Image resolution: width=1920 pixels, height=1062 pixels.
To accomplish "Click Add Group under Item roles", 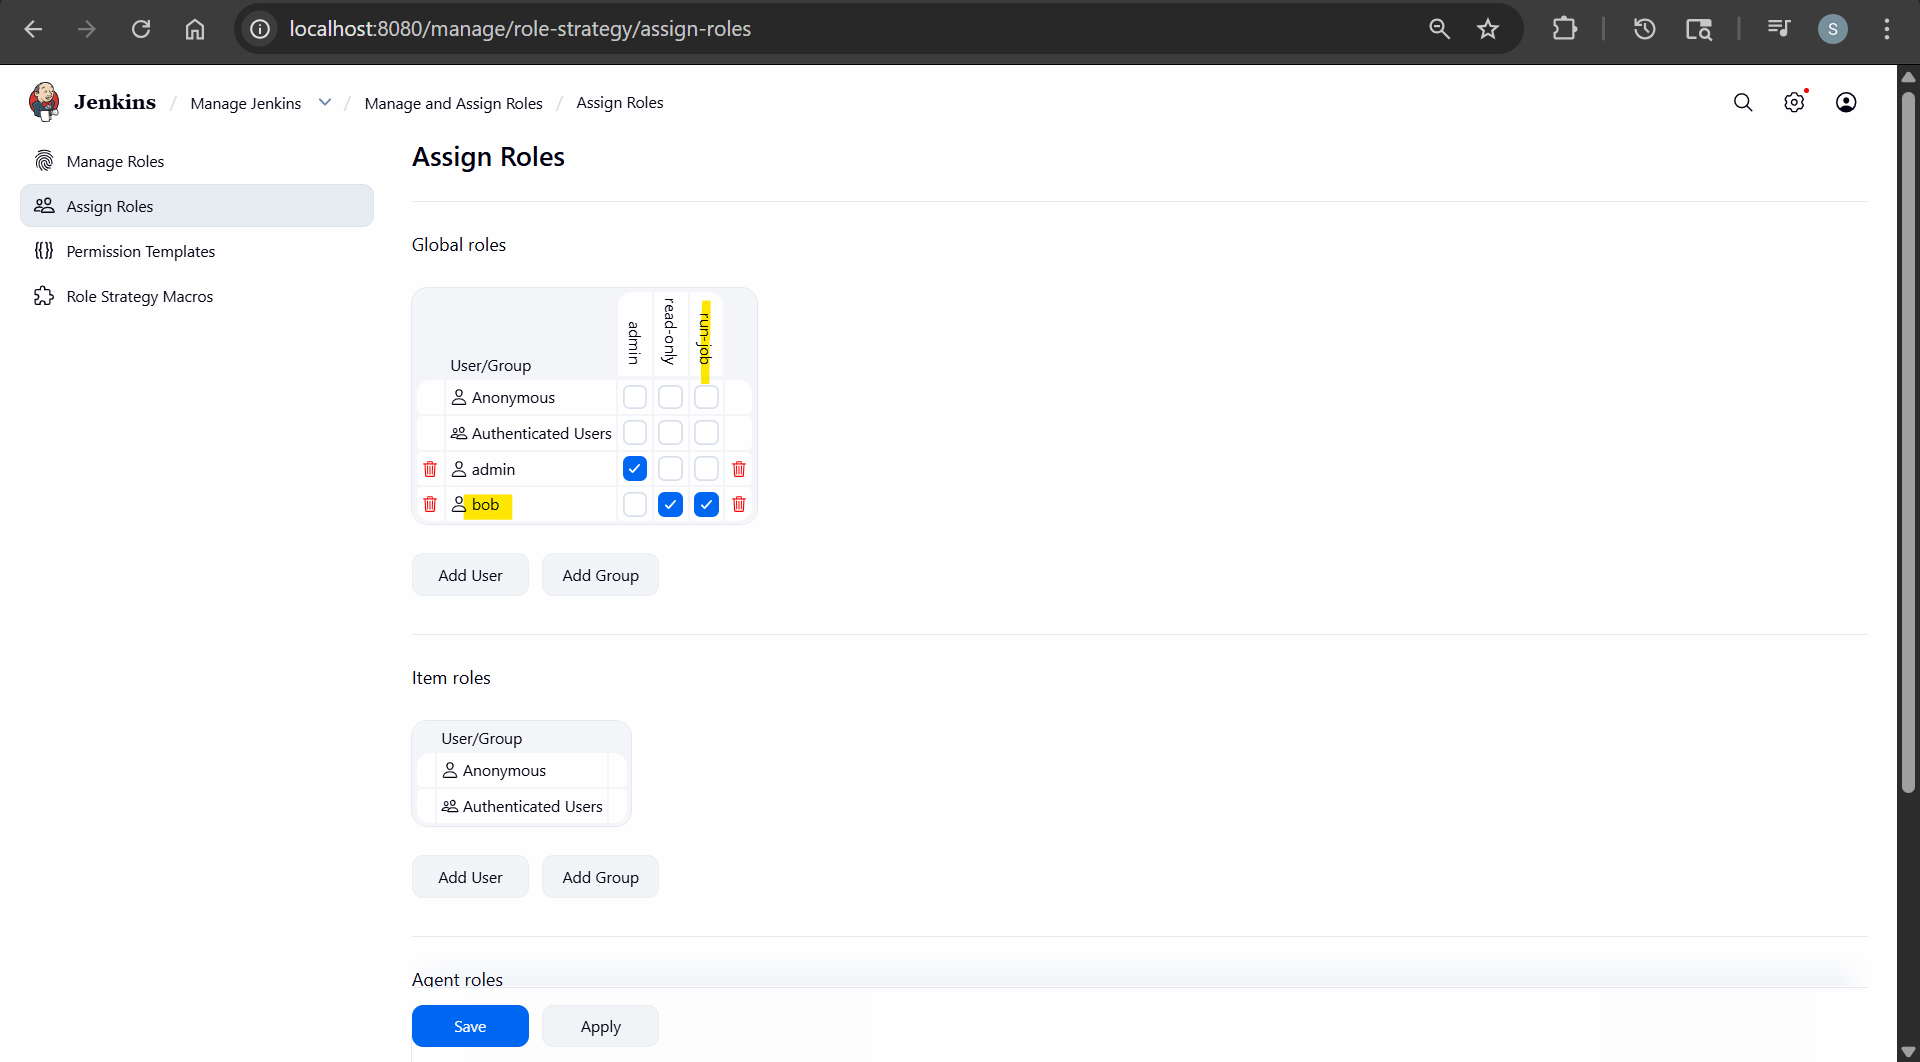I will click(600, 877).
